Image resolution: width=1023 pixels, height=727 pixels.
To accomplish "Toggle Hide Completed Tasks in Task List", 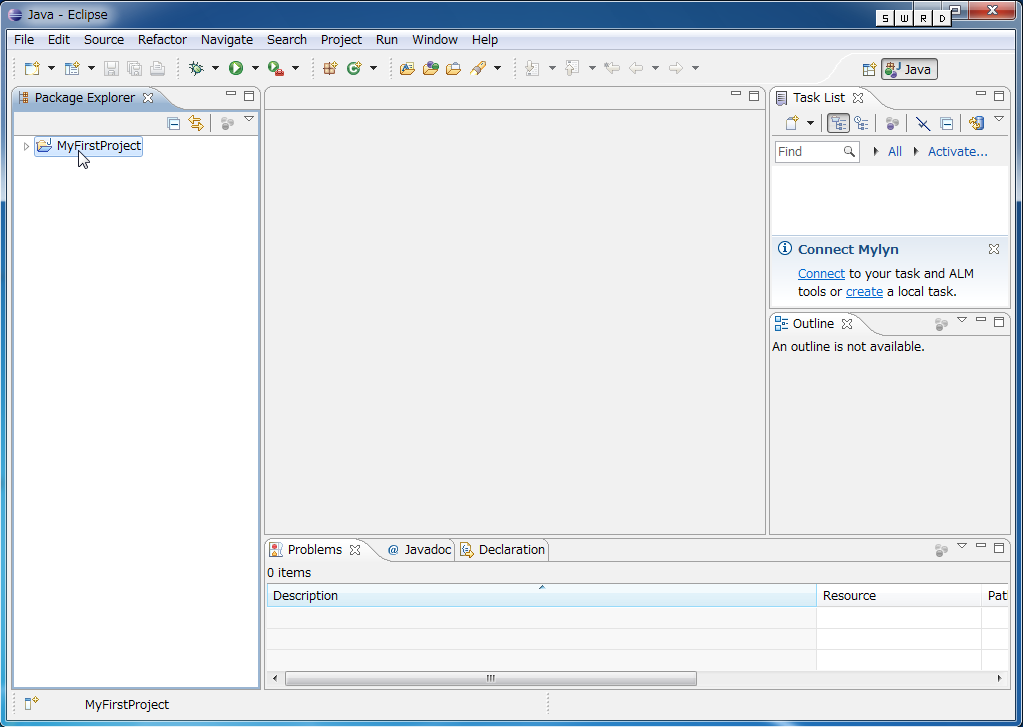I will 923,123.
